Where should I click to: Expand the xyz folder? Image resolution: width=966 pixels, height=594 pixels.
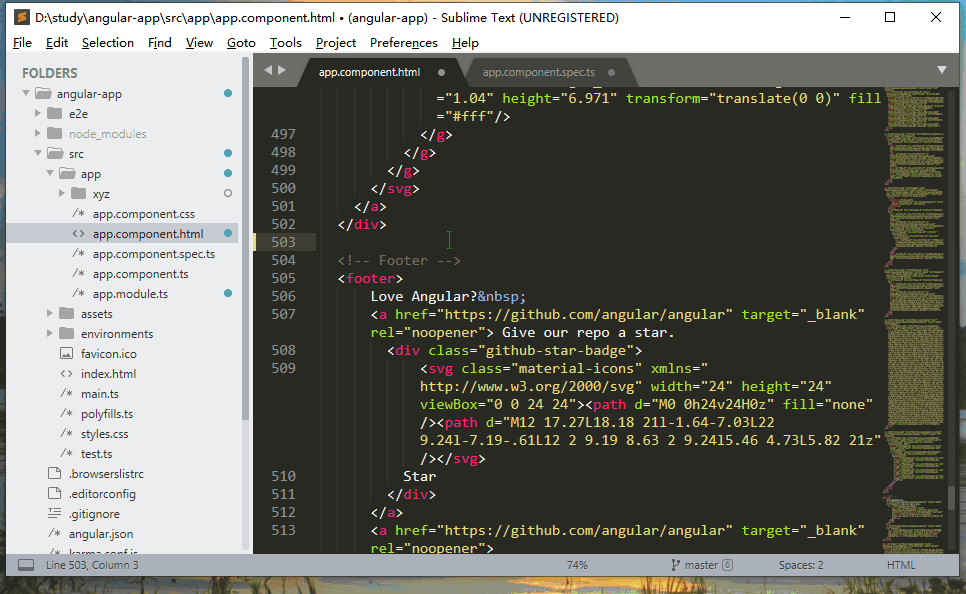coord(62,193)
